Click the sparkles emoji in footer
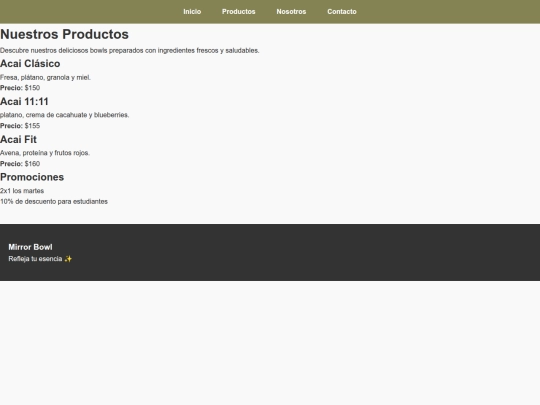This screenshot has width=540, height=405. click(68, 259)
